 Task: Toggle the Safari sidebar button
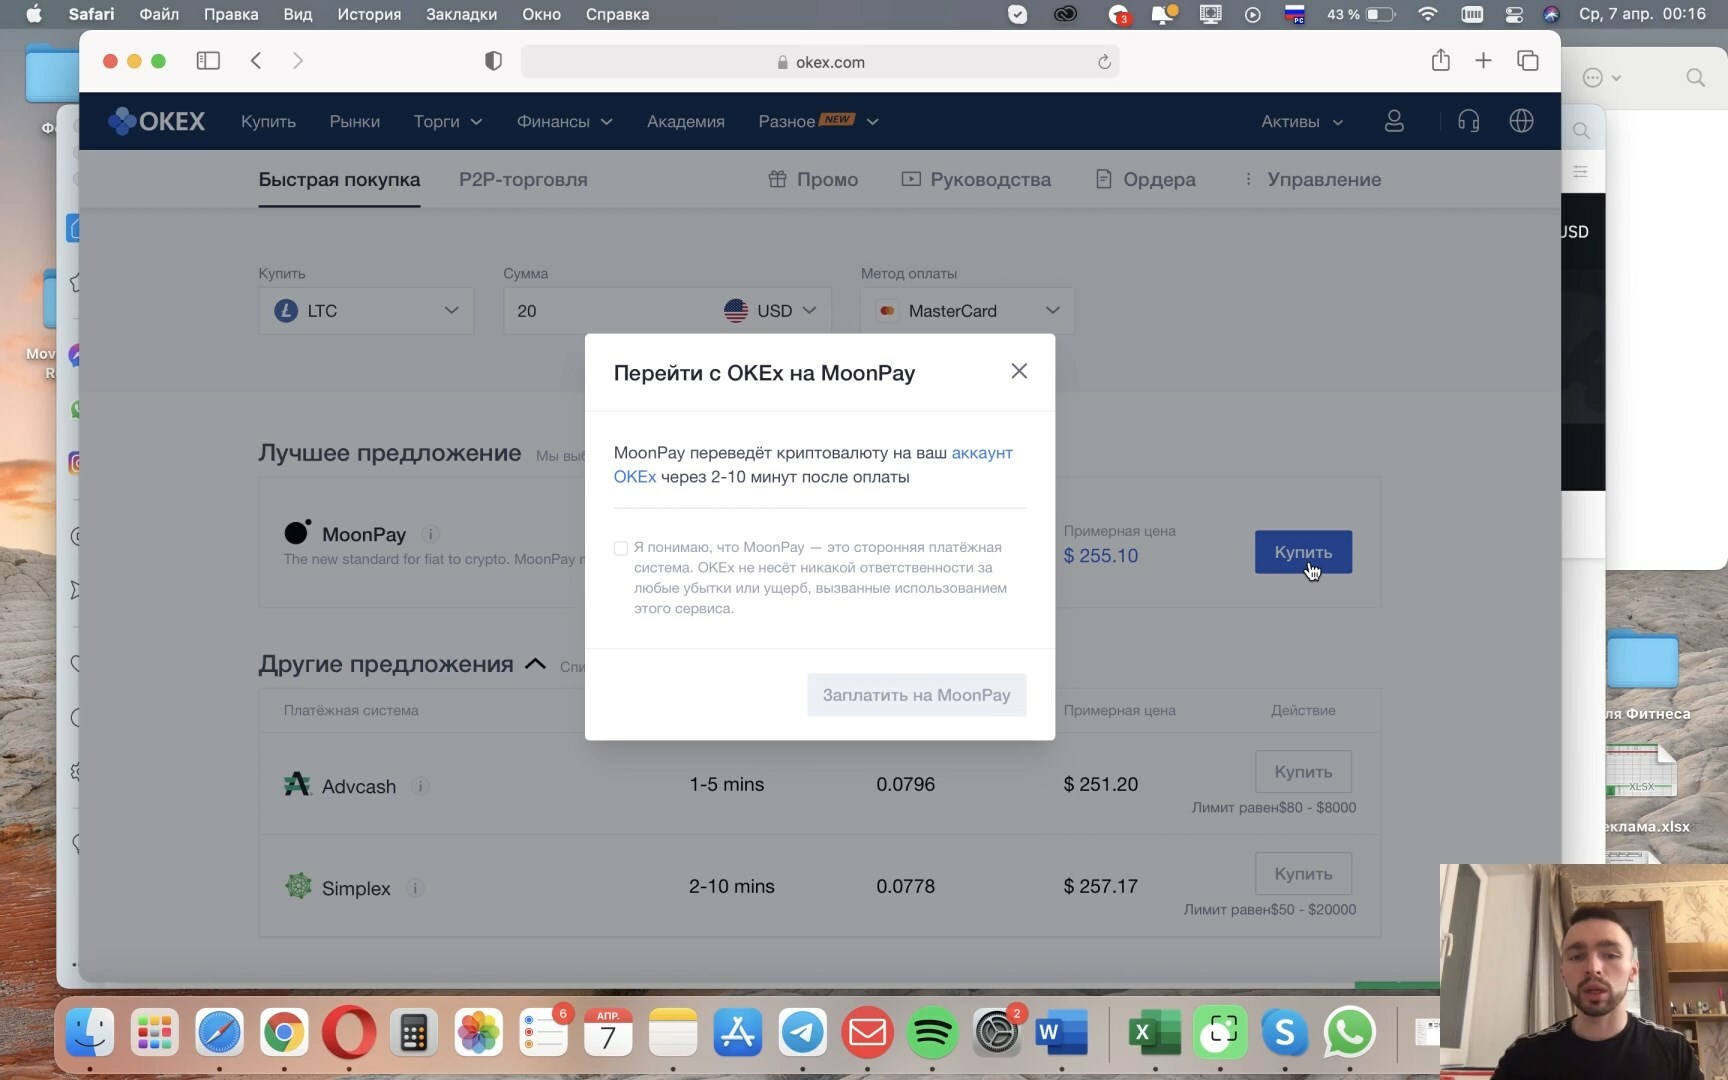click(x=208, y=61)
